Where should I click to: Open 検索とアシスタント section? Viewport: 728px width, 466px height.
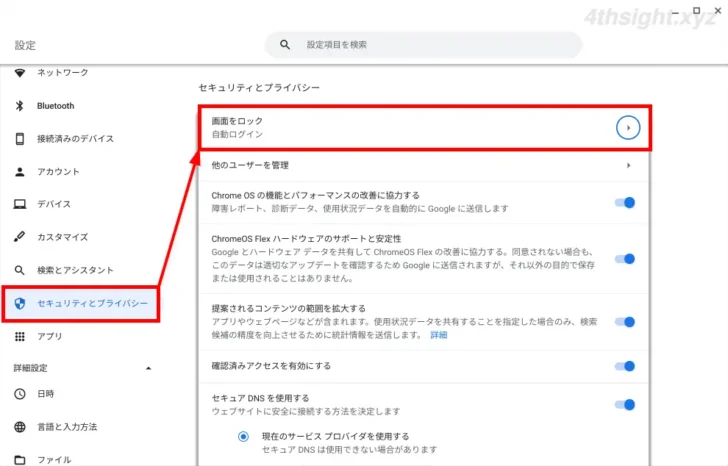coord(75,270)
